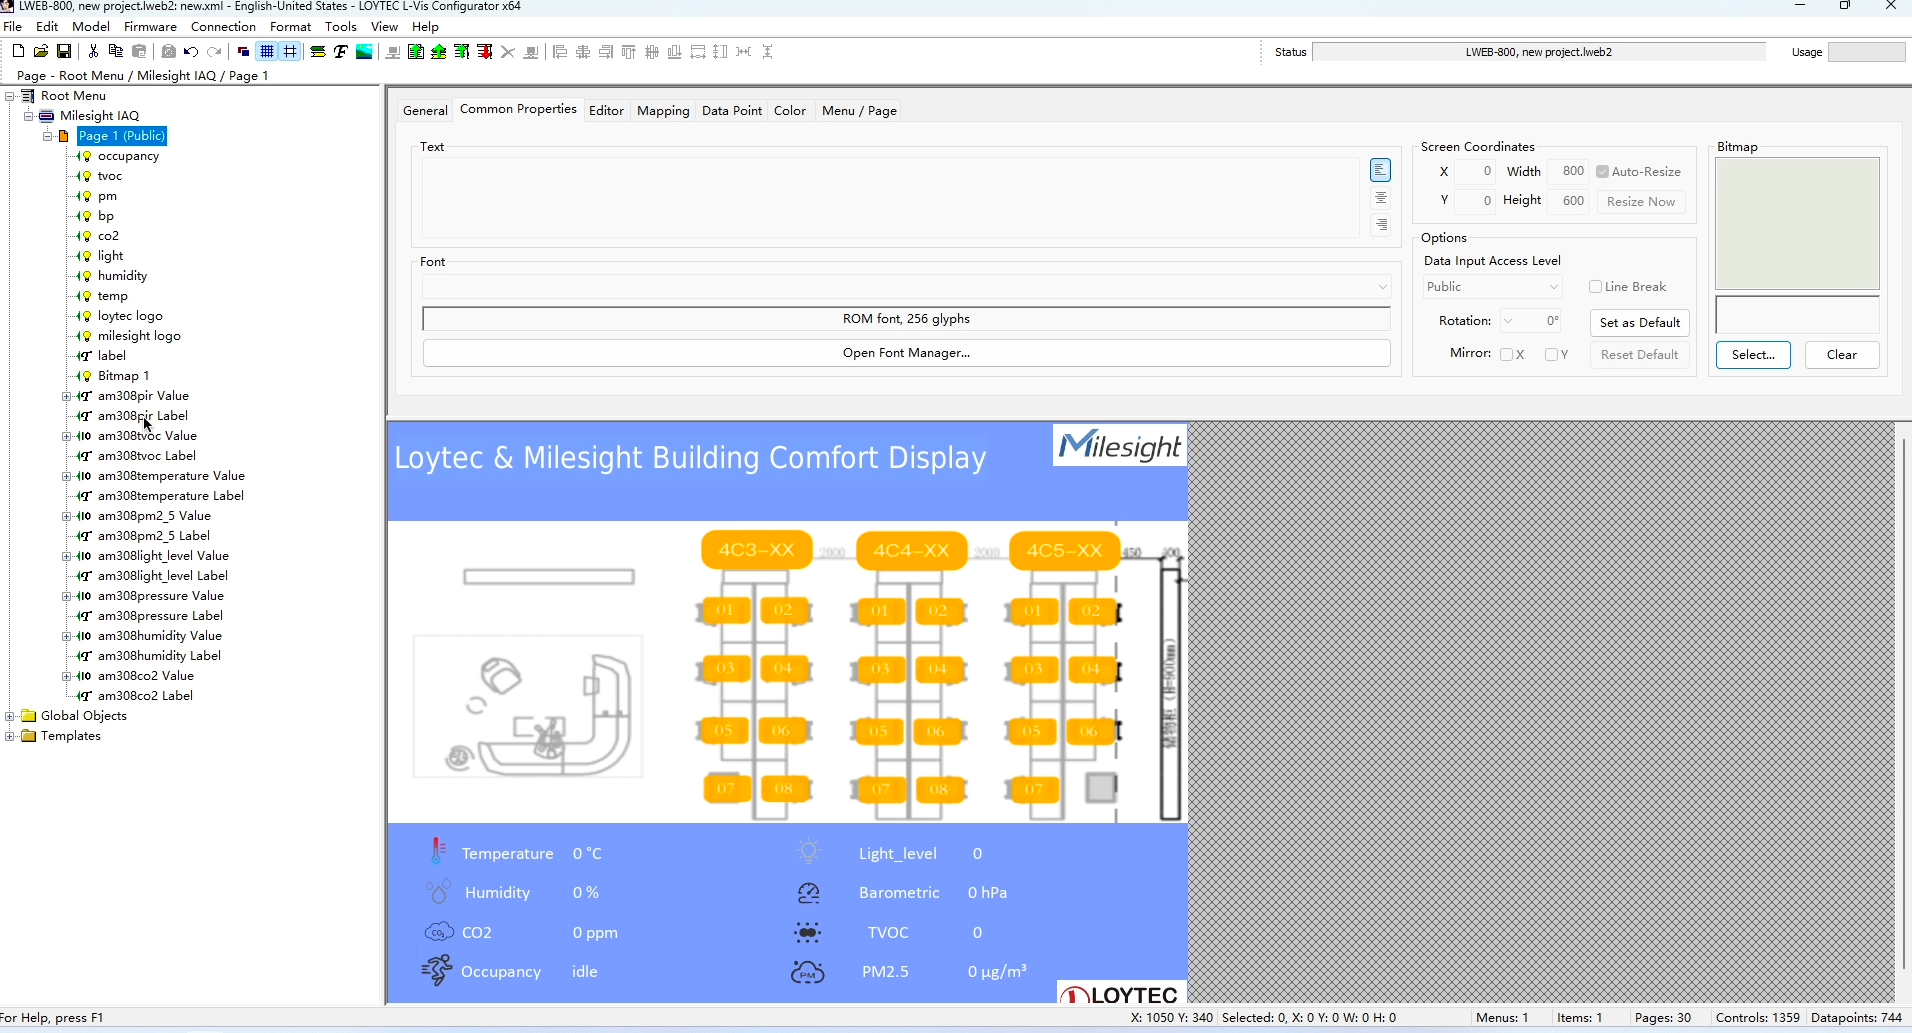Click the red down-arrow toolbar icon
This screenshot has width=1912, height=1033.
pyautogui.click(x=485, y=52)
